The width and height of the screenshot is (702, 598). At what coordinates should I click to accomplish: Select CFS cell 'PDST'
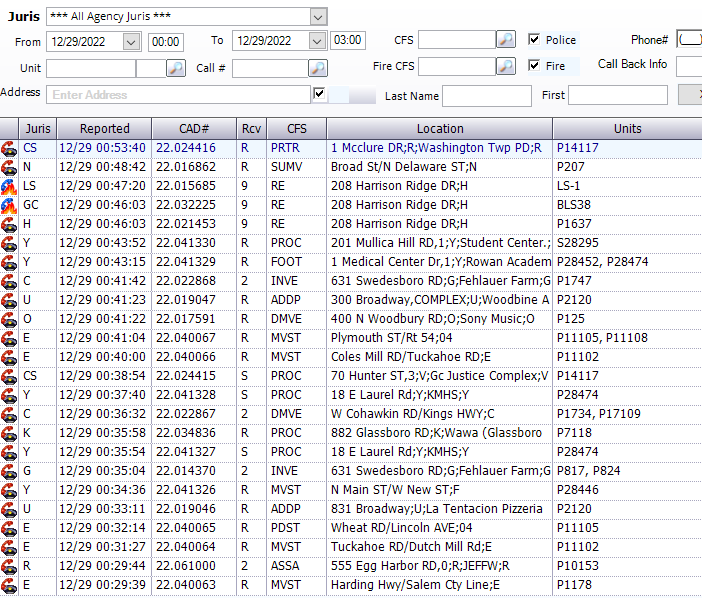[x=285, y=528]
